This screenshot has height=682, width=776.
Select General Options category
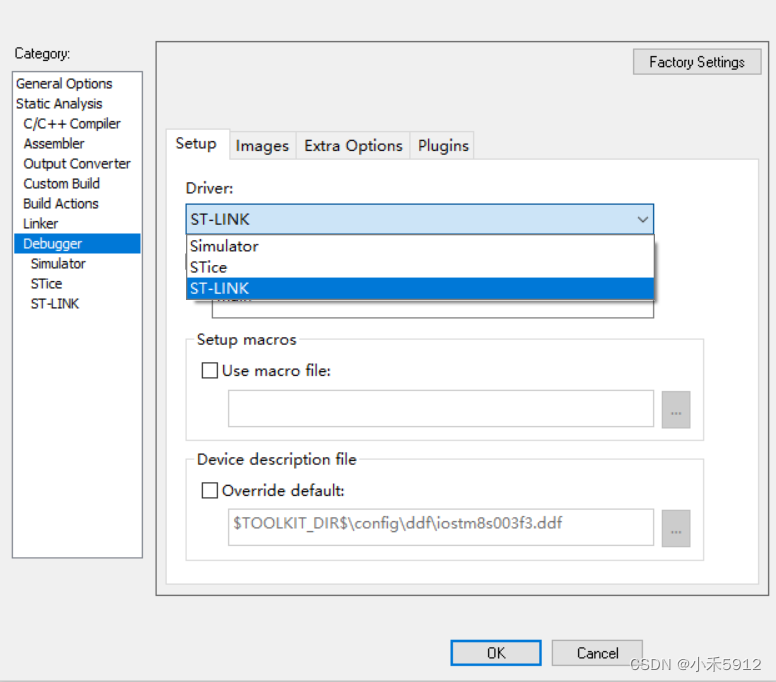(x=64, y=84)
